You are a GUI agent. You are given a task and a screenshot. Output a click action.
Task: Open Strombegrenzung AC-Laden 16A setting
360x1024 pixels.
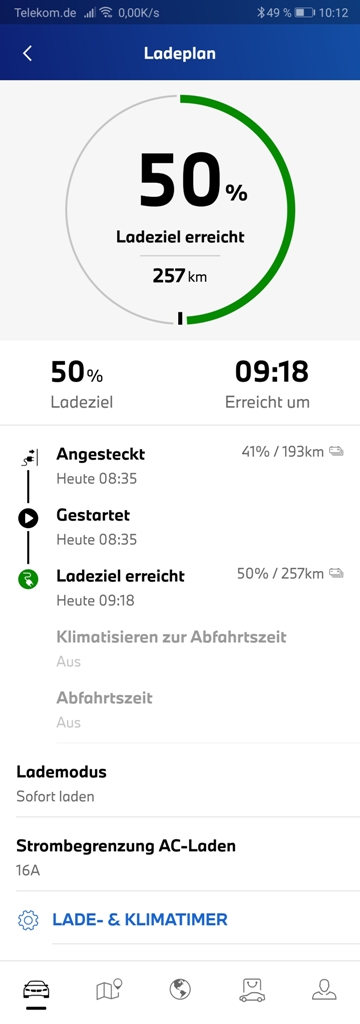[x=180, y=856]
